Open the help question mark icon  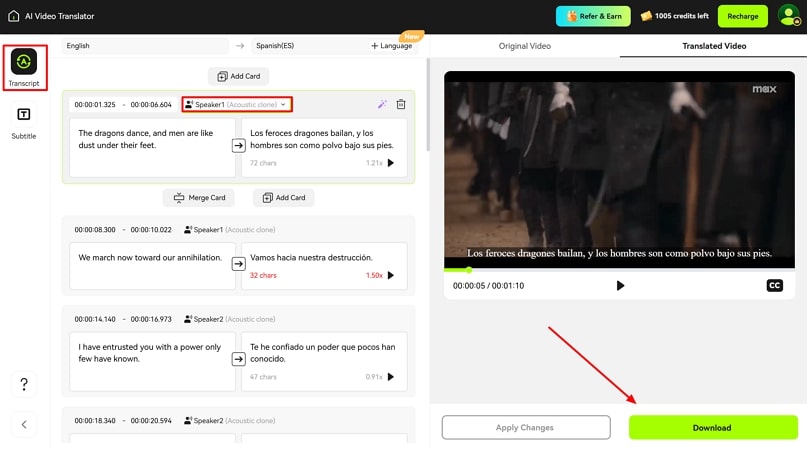pyautogui.click(x=24, y=384)
